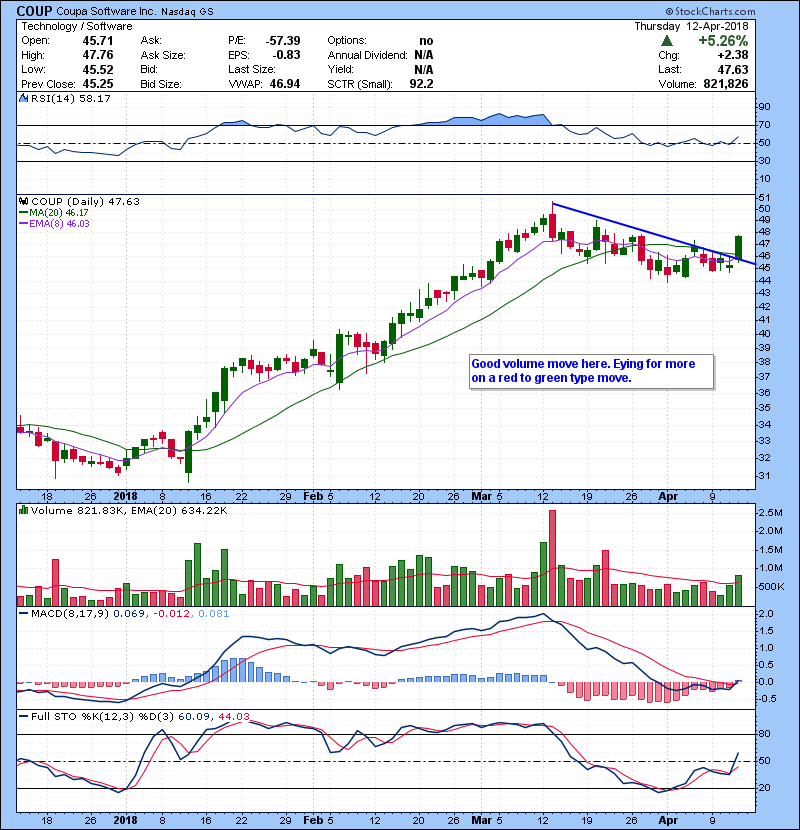
Task: Click the +5.26% percent change
Action: [x=723, y=41]
